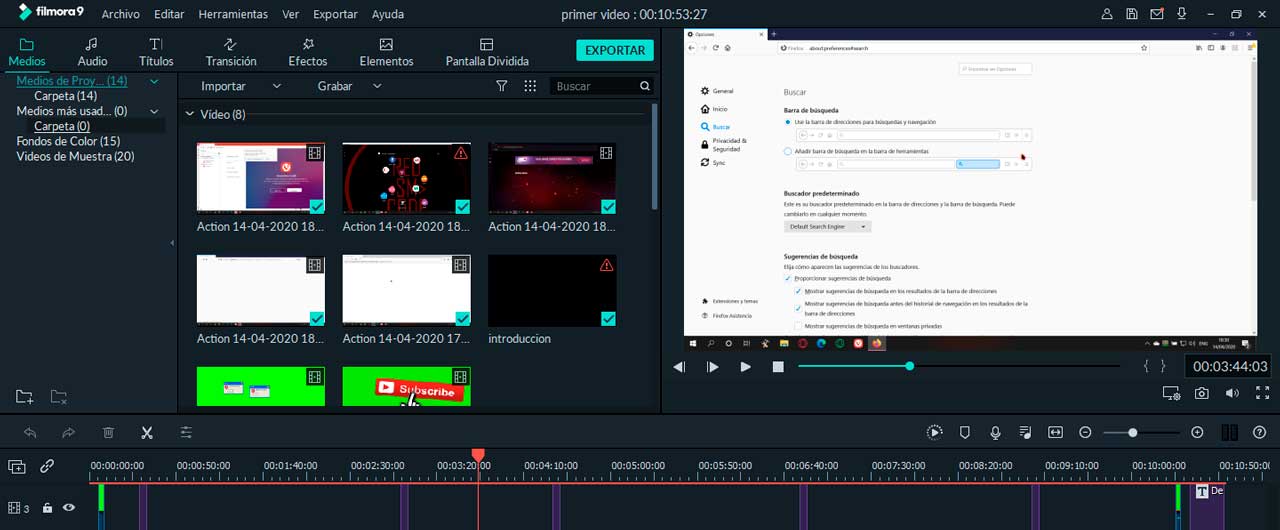Switch to the Transición tab

(231, 52)
